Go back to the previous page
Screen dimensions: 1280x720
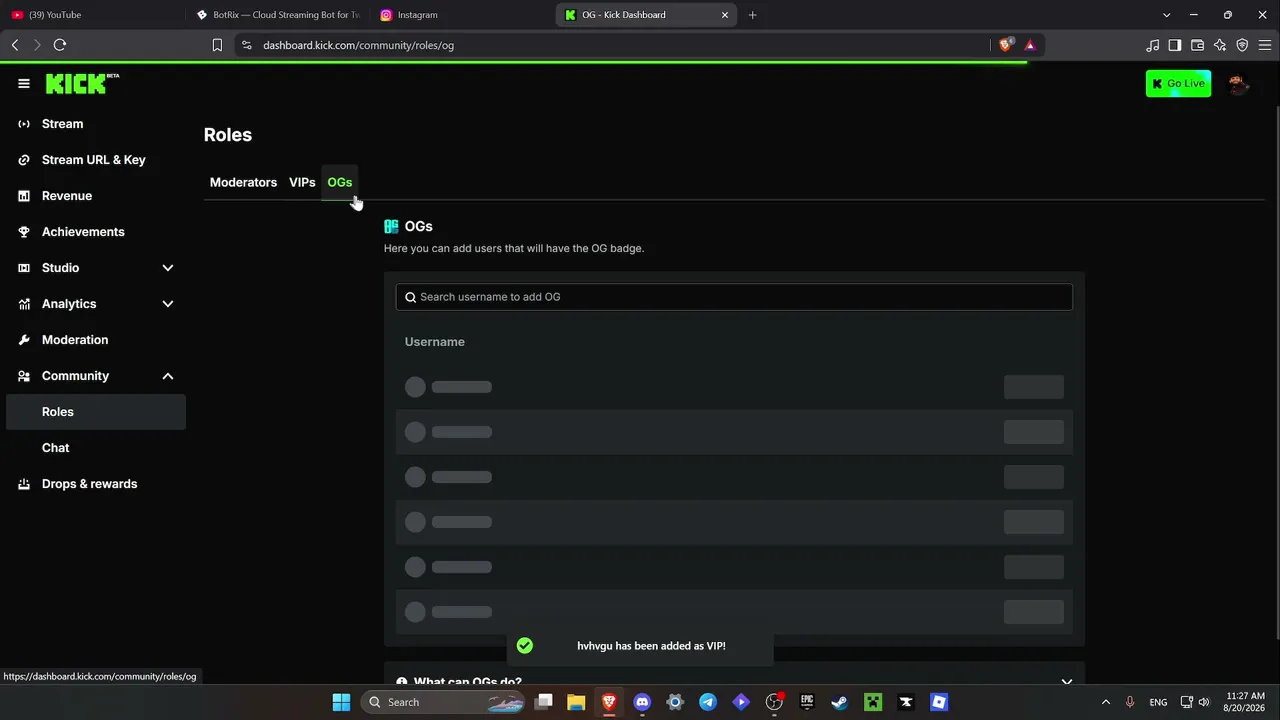15,45
